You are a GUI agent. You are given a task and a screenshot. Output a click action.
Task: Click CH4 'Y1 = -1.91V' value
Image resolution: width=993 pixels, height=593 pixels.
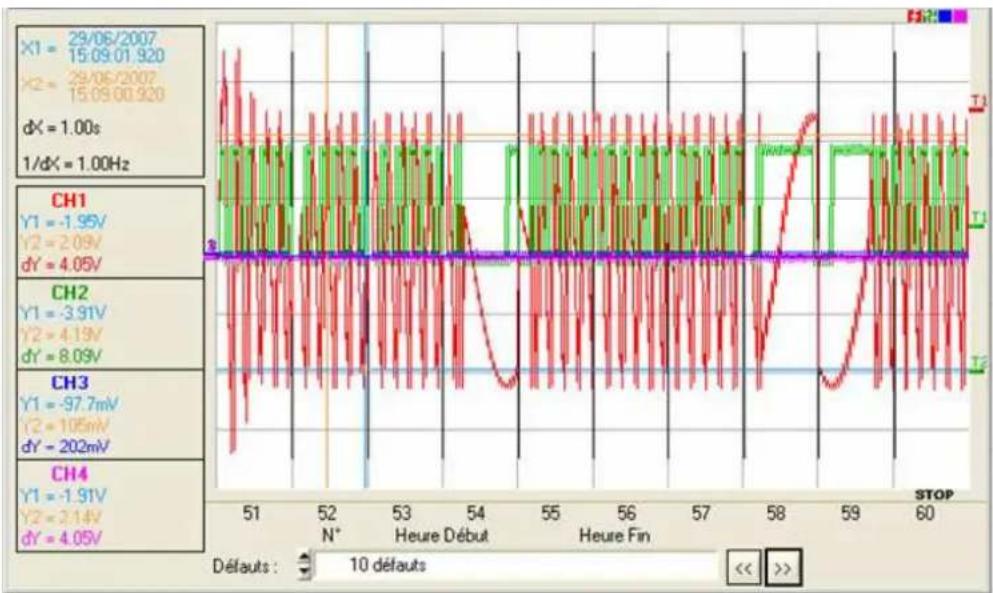63,495
